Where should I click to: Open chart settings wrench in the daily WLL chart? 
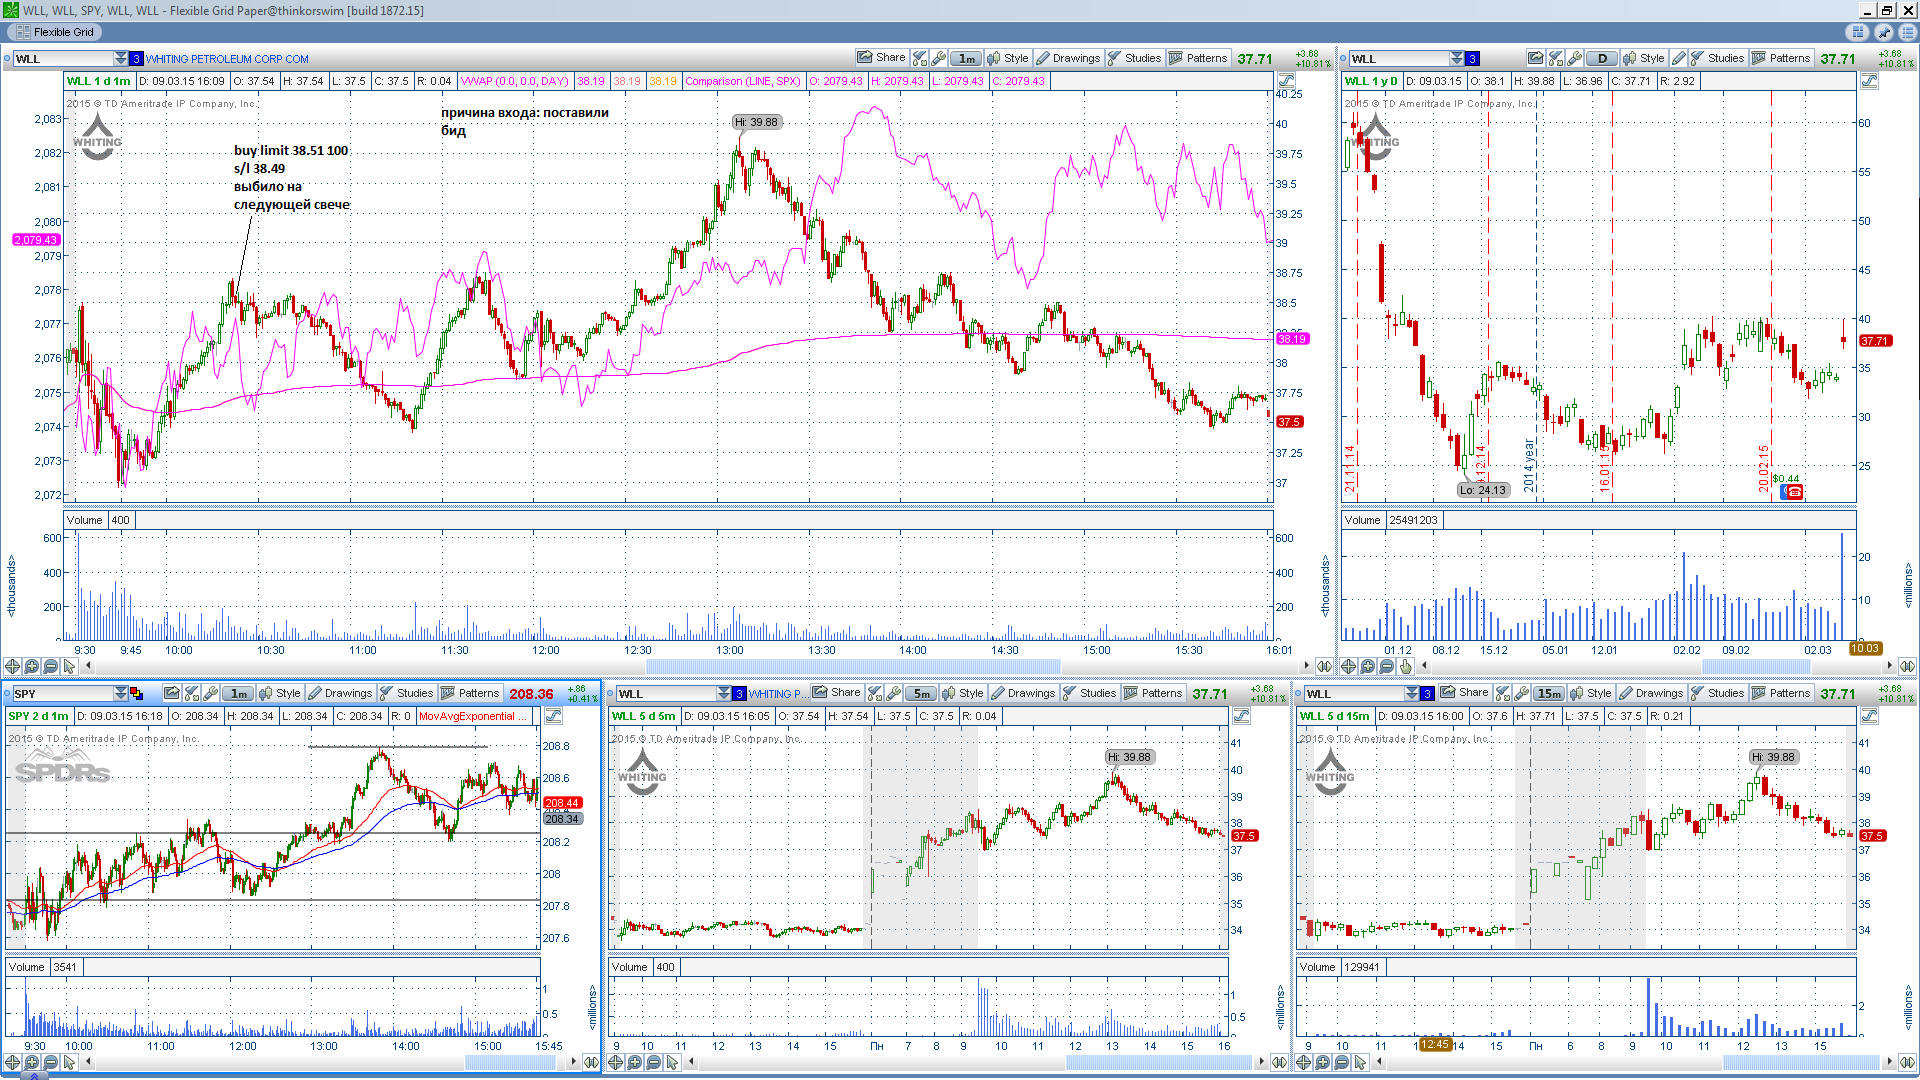point(1575,58)
